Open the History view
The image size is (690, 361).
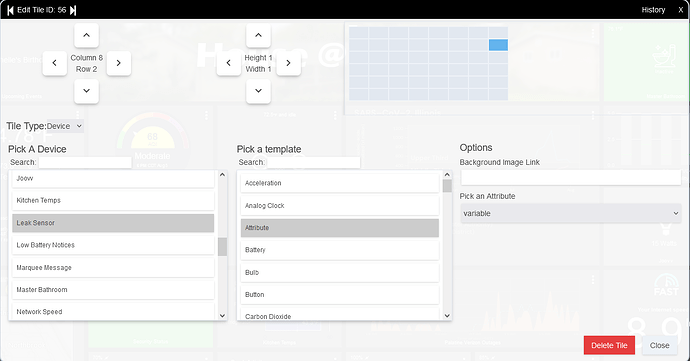click(x=653, y=10)
